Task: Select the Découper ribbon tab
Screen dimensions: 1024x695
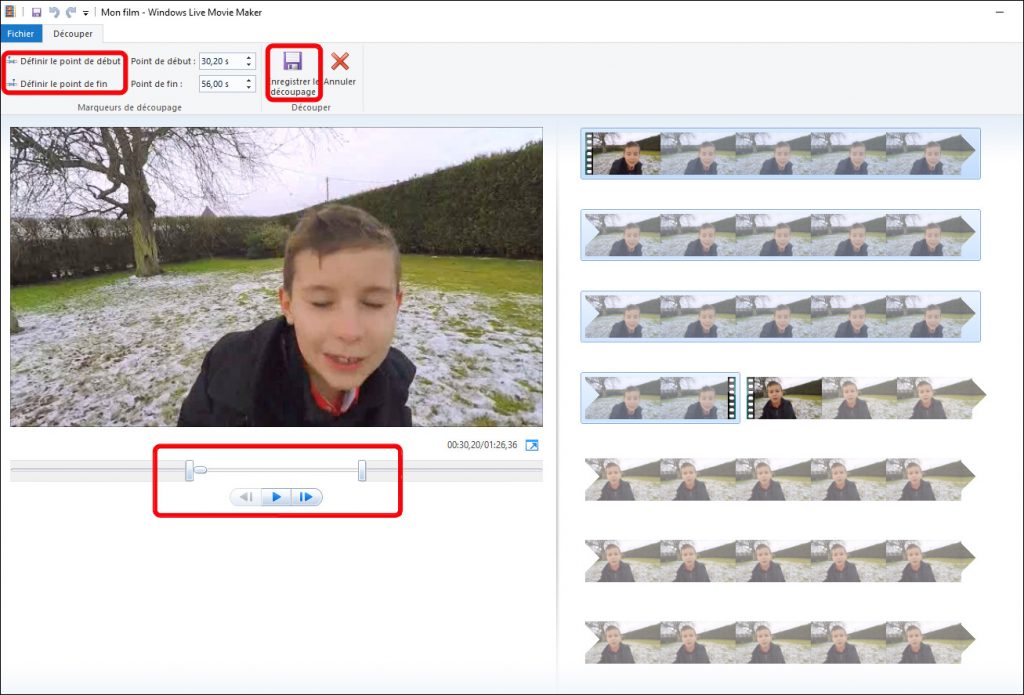Action: tap(73, 34)
